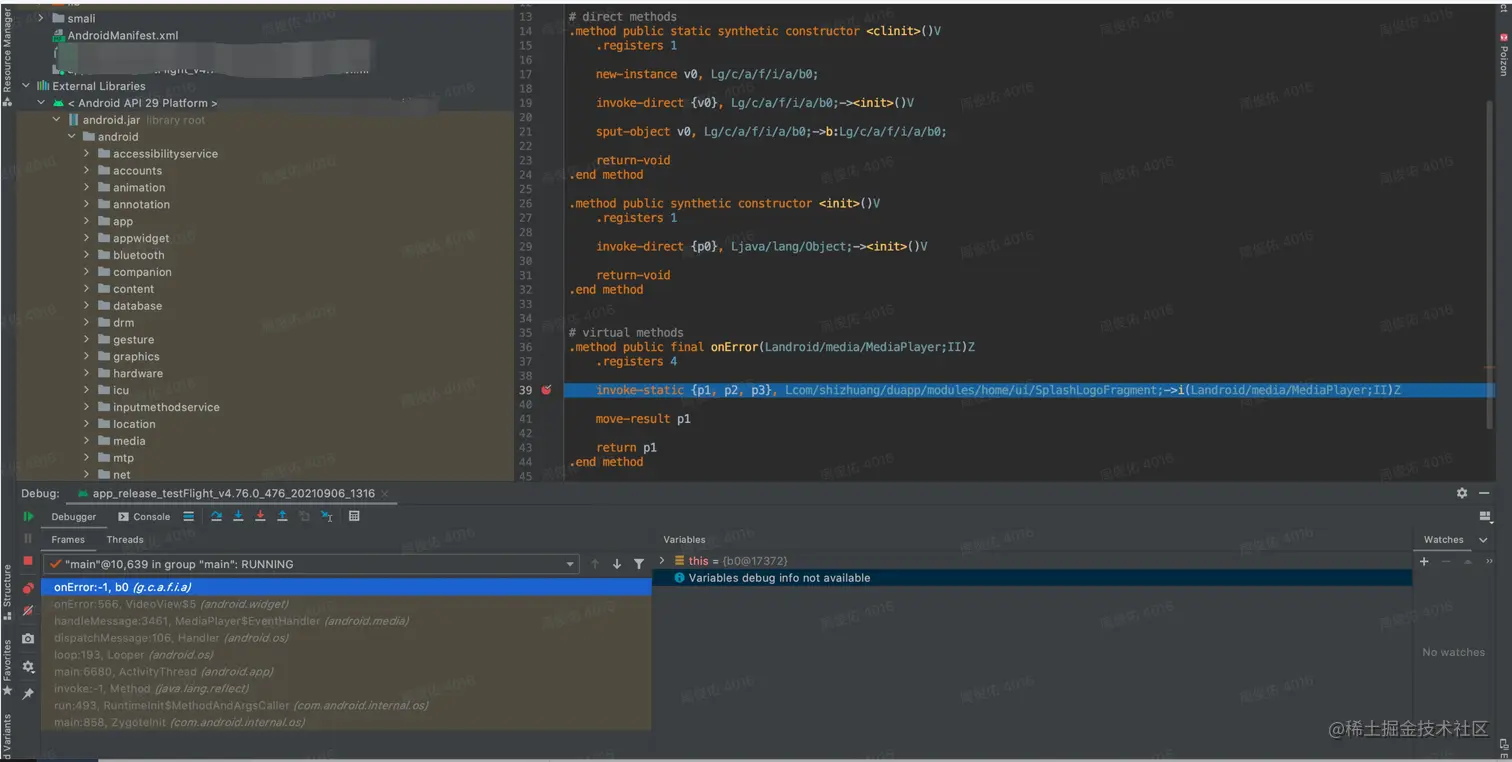The width and height of the screenshot is (1512, 762).
Task: Select the hardware folder in tree
Action: [x=130, y=374]
